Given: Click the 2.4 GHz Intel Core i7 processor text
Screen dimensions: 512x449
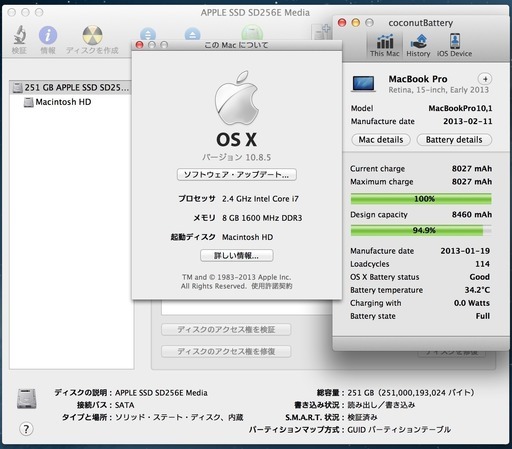Looking at the screenshot, I should point(260,199).
